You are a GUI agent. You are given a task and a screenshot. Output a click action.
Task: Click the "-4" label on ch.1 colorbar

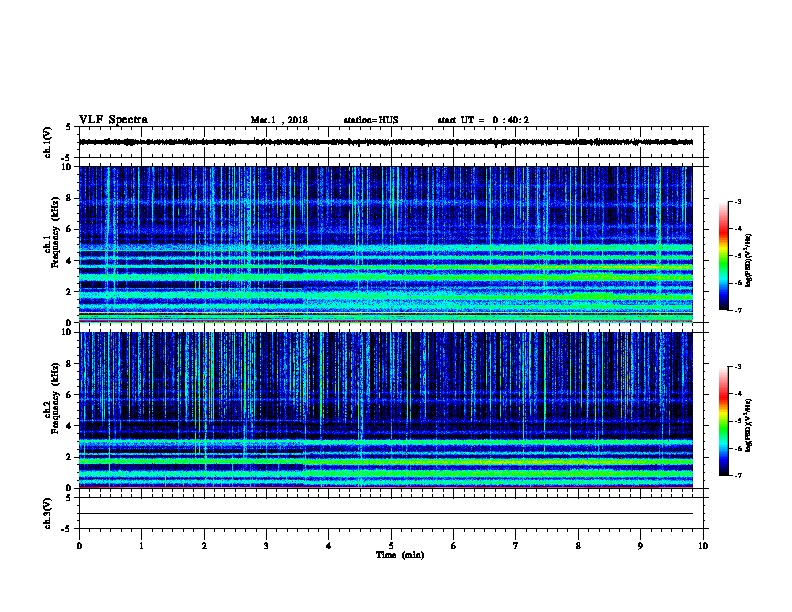[737, 229]
